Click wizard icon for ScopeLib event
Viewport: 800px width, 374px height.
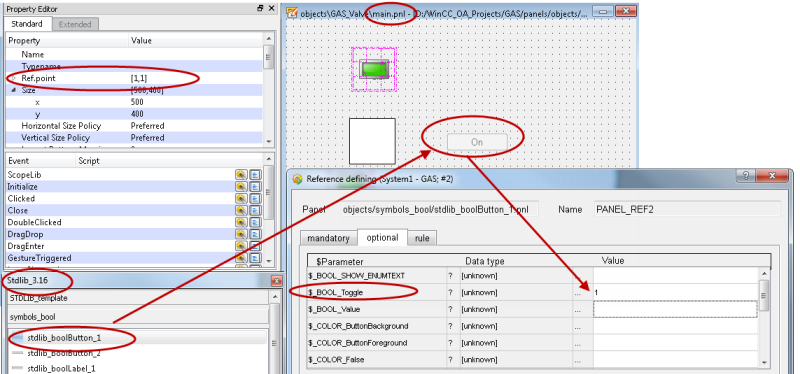pyautogui.click(x=241, y=174)
